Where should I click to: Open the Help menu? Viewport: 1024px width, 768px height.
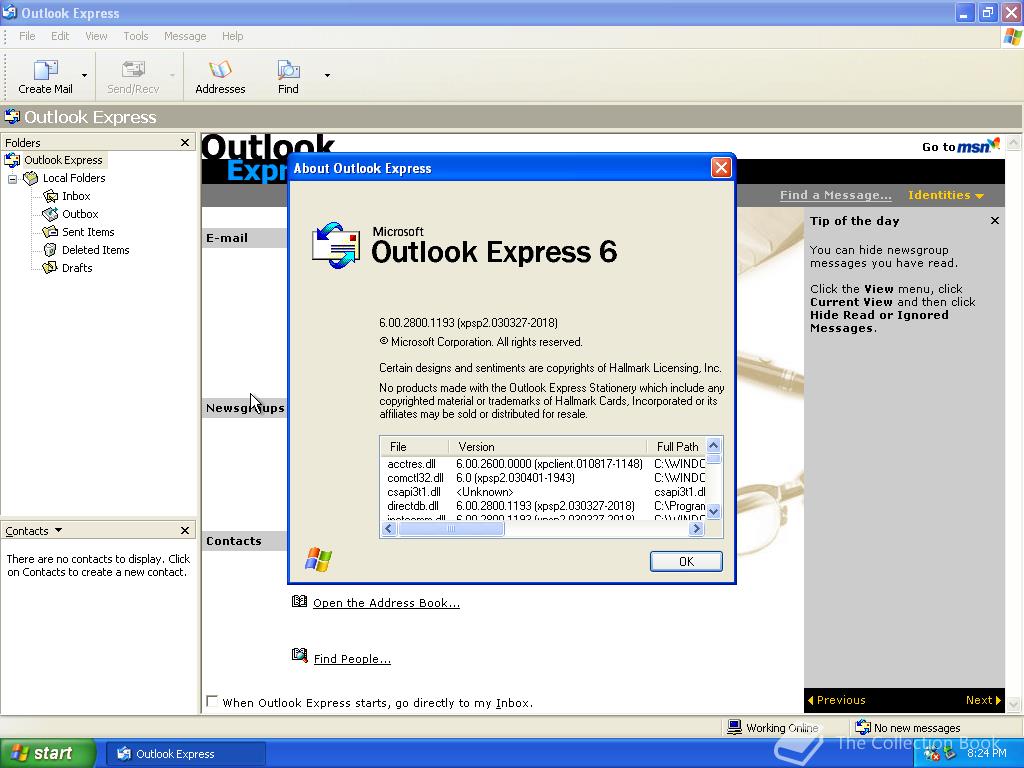tap(232, 36)
